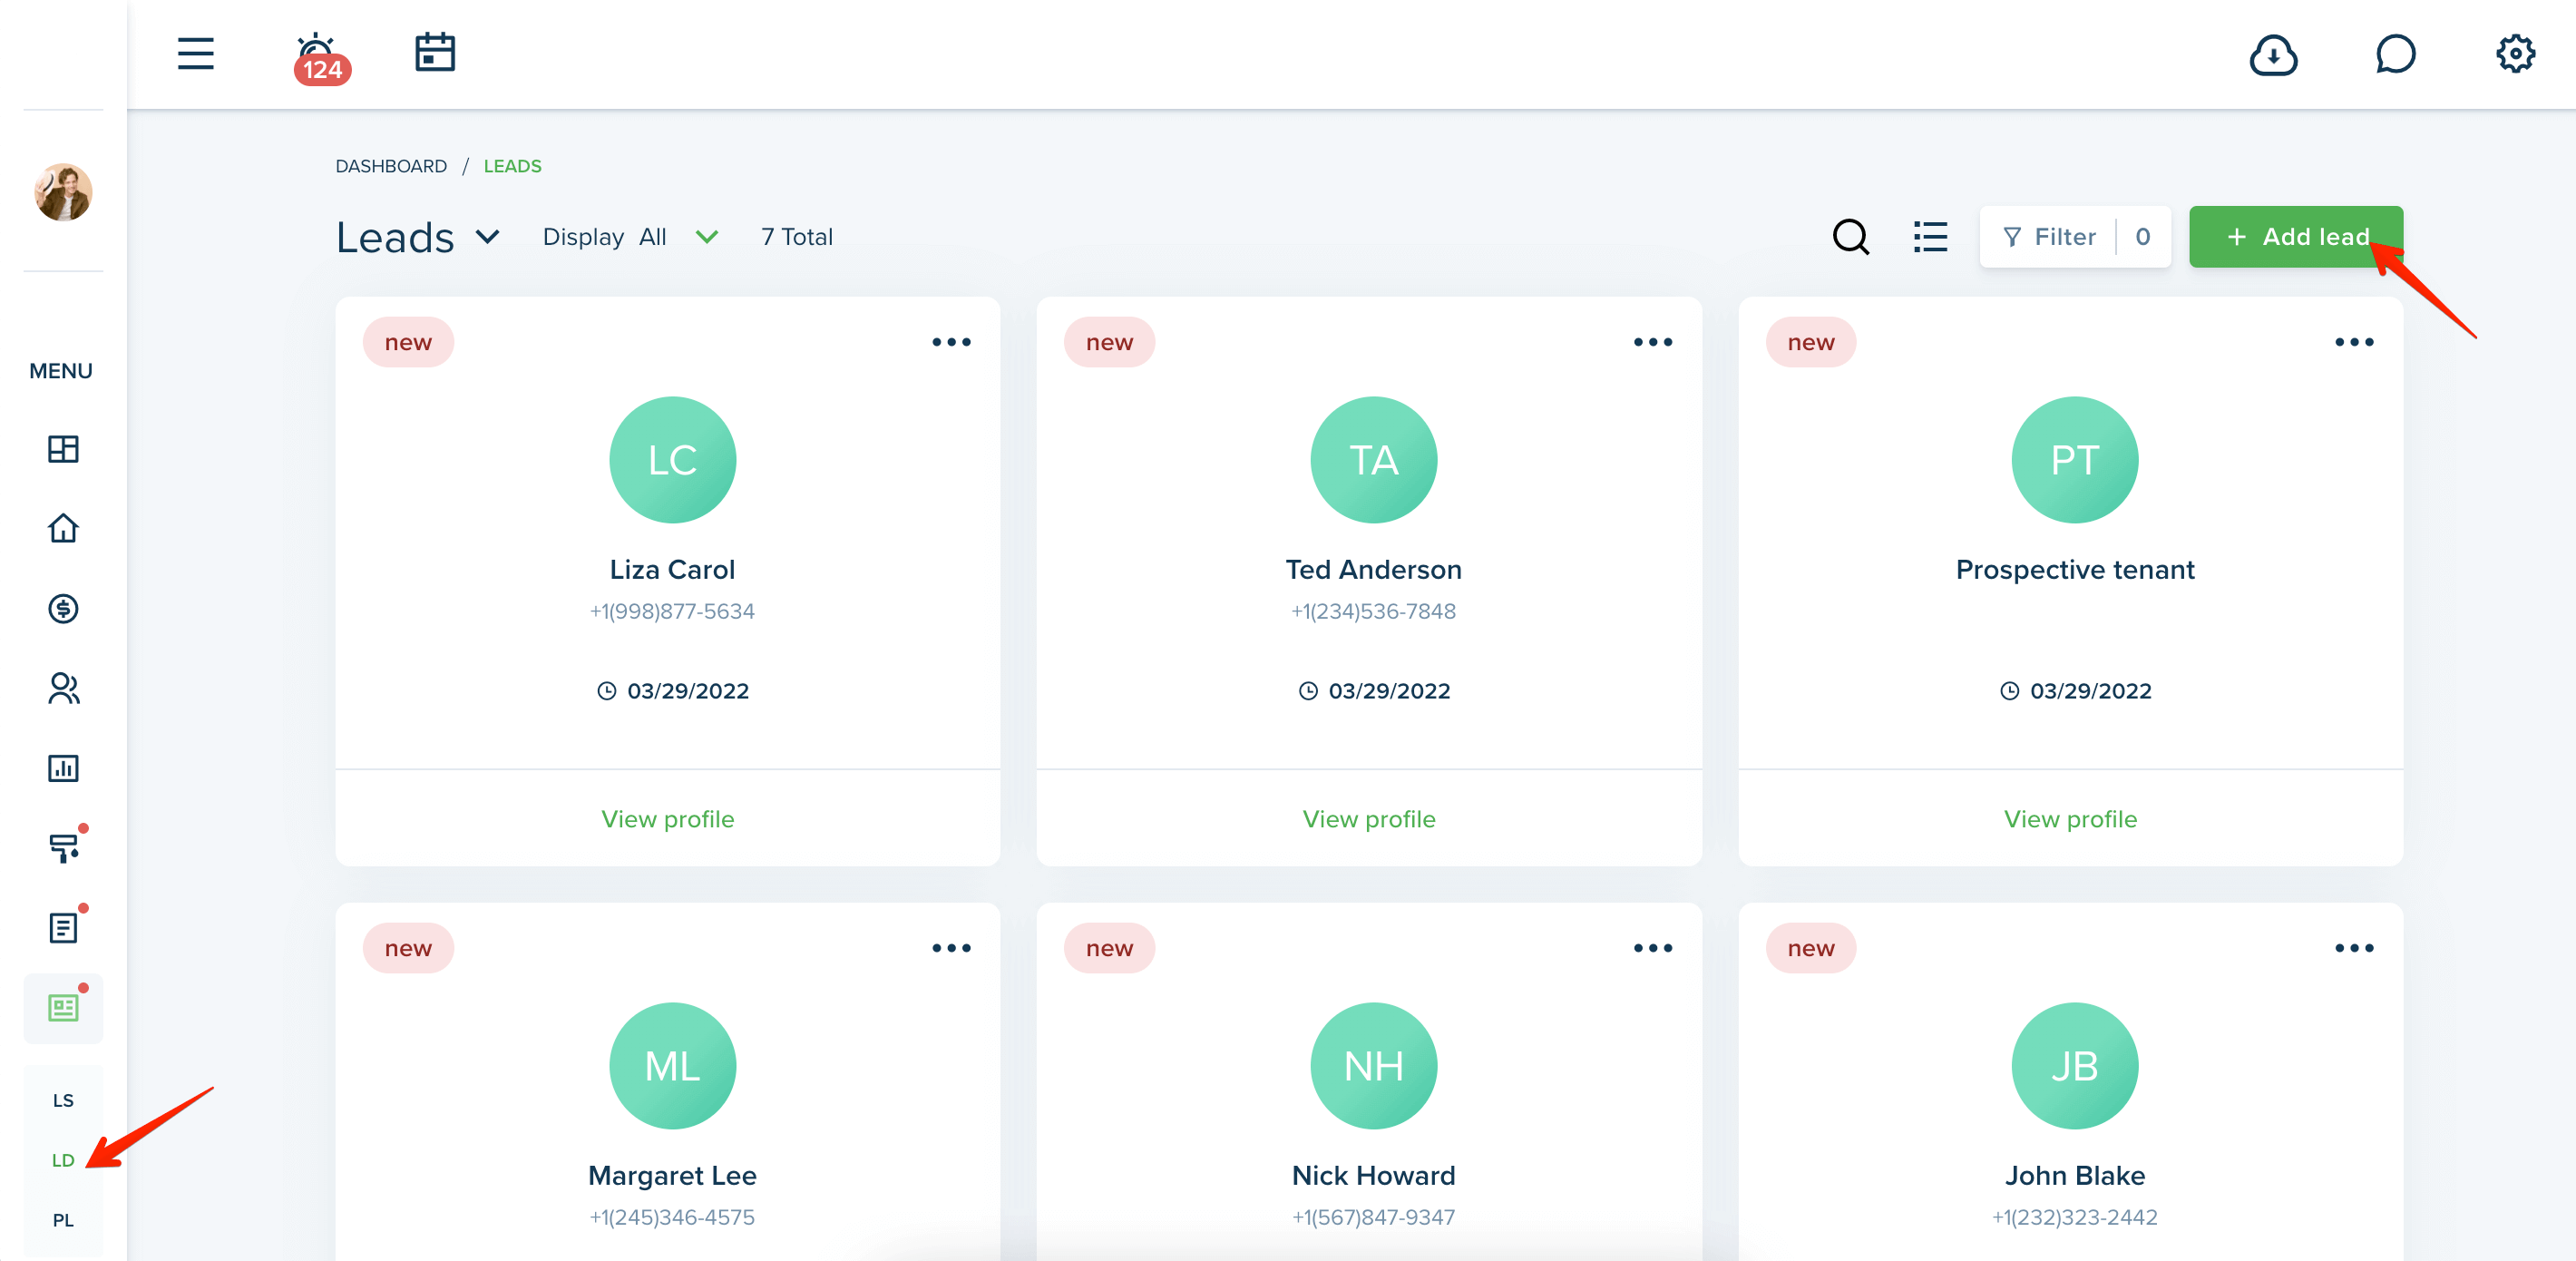Click the new badge on John Blake card
2576x1261 pixels.
click(x=1811, y=948)
